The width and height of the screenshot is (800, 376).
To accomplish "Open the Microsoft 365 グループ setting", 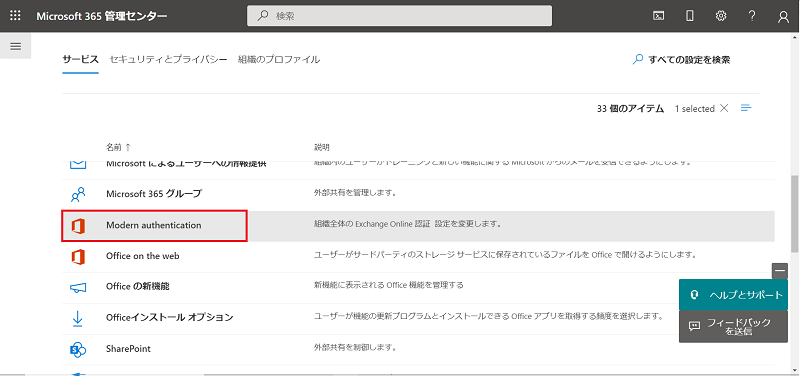I will click(x=154, y=194).
